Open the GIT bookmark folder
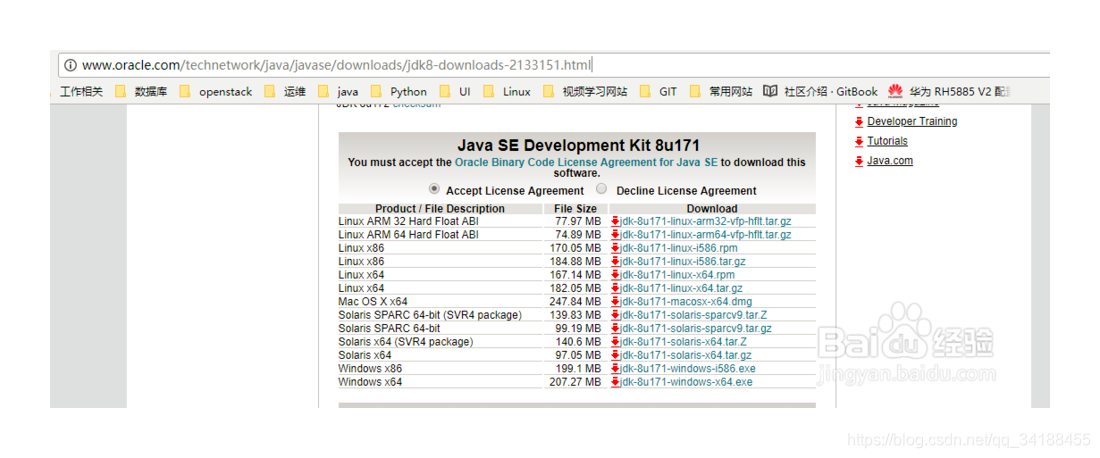The width and height of the screenshot is (1100, 458). coord(659,92)
